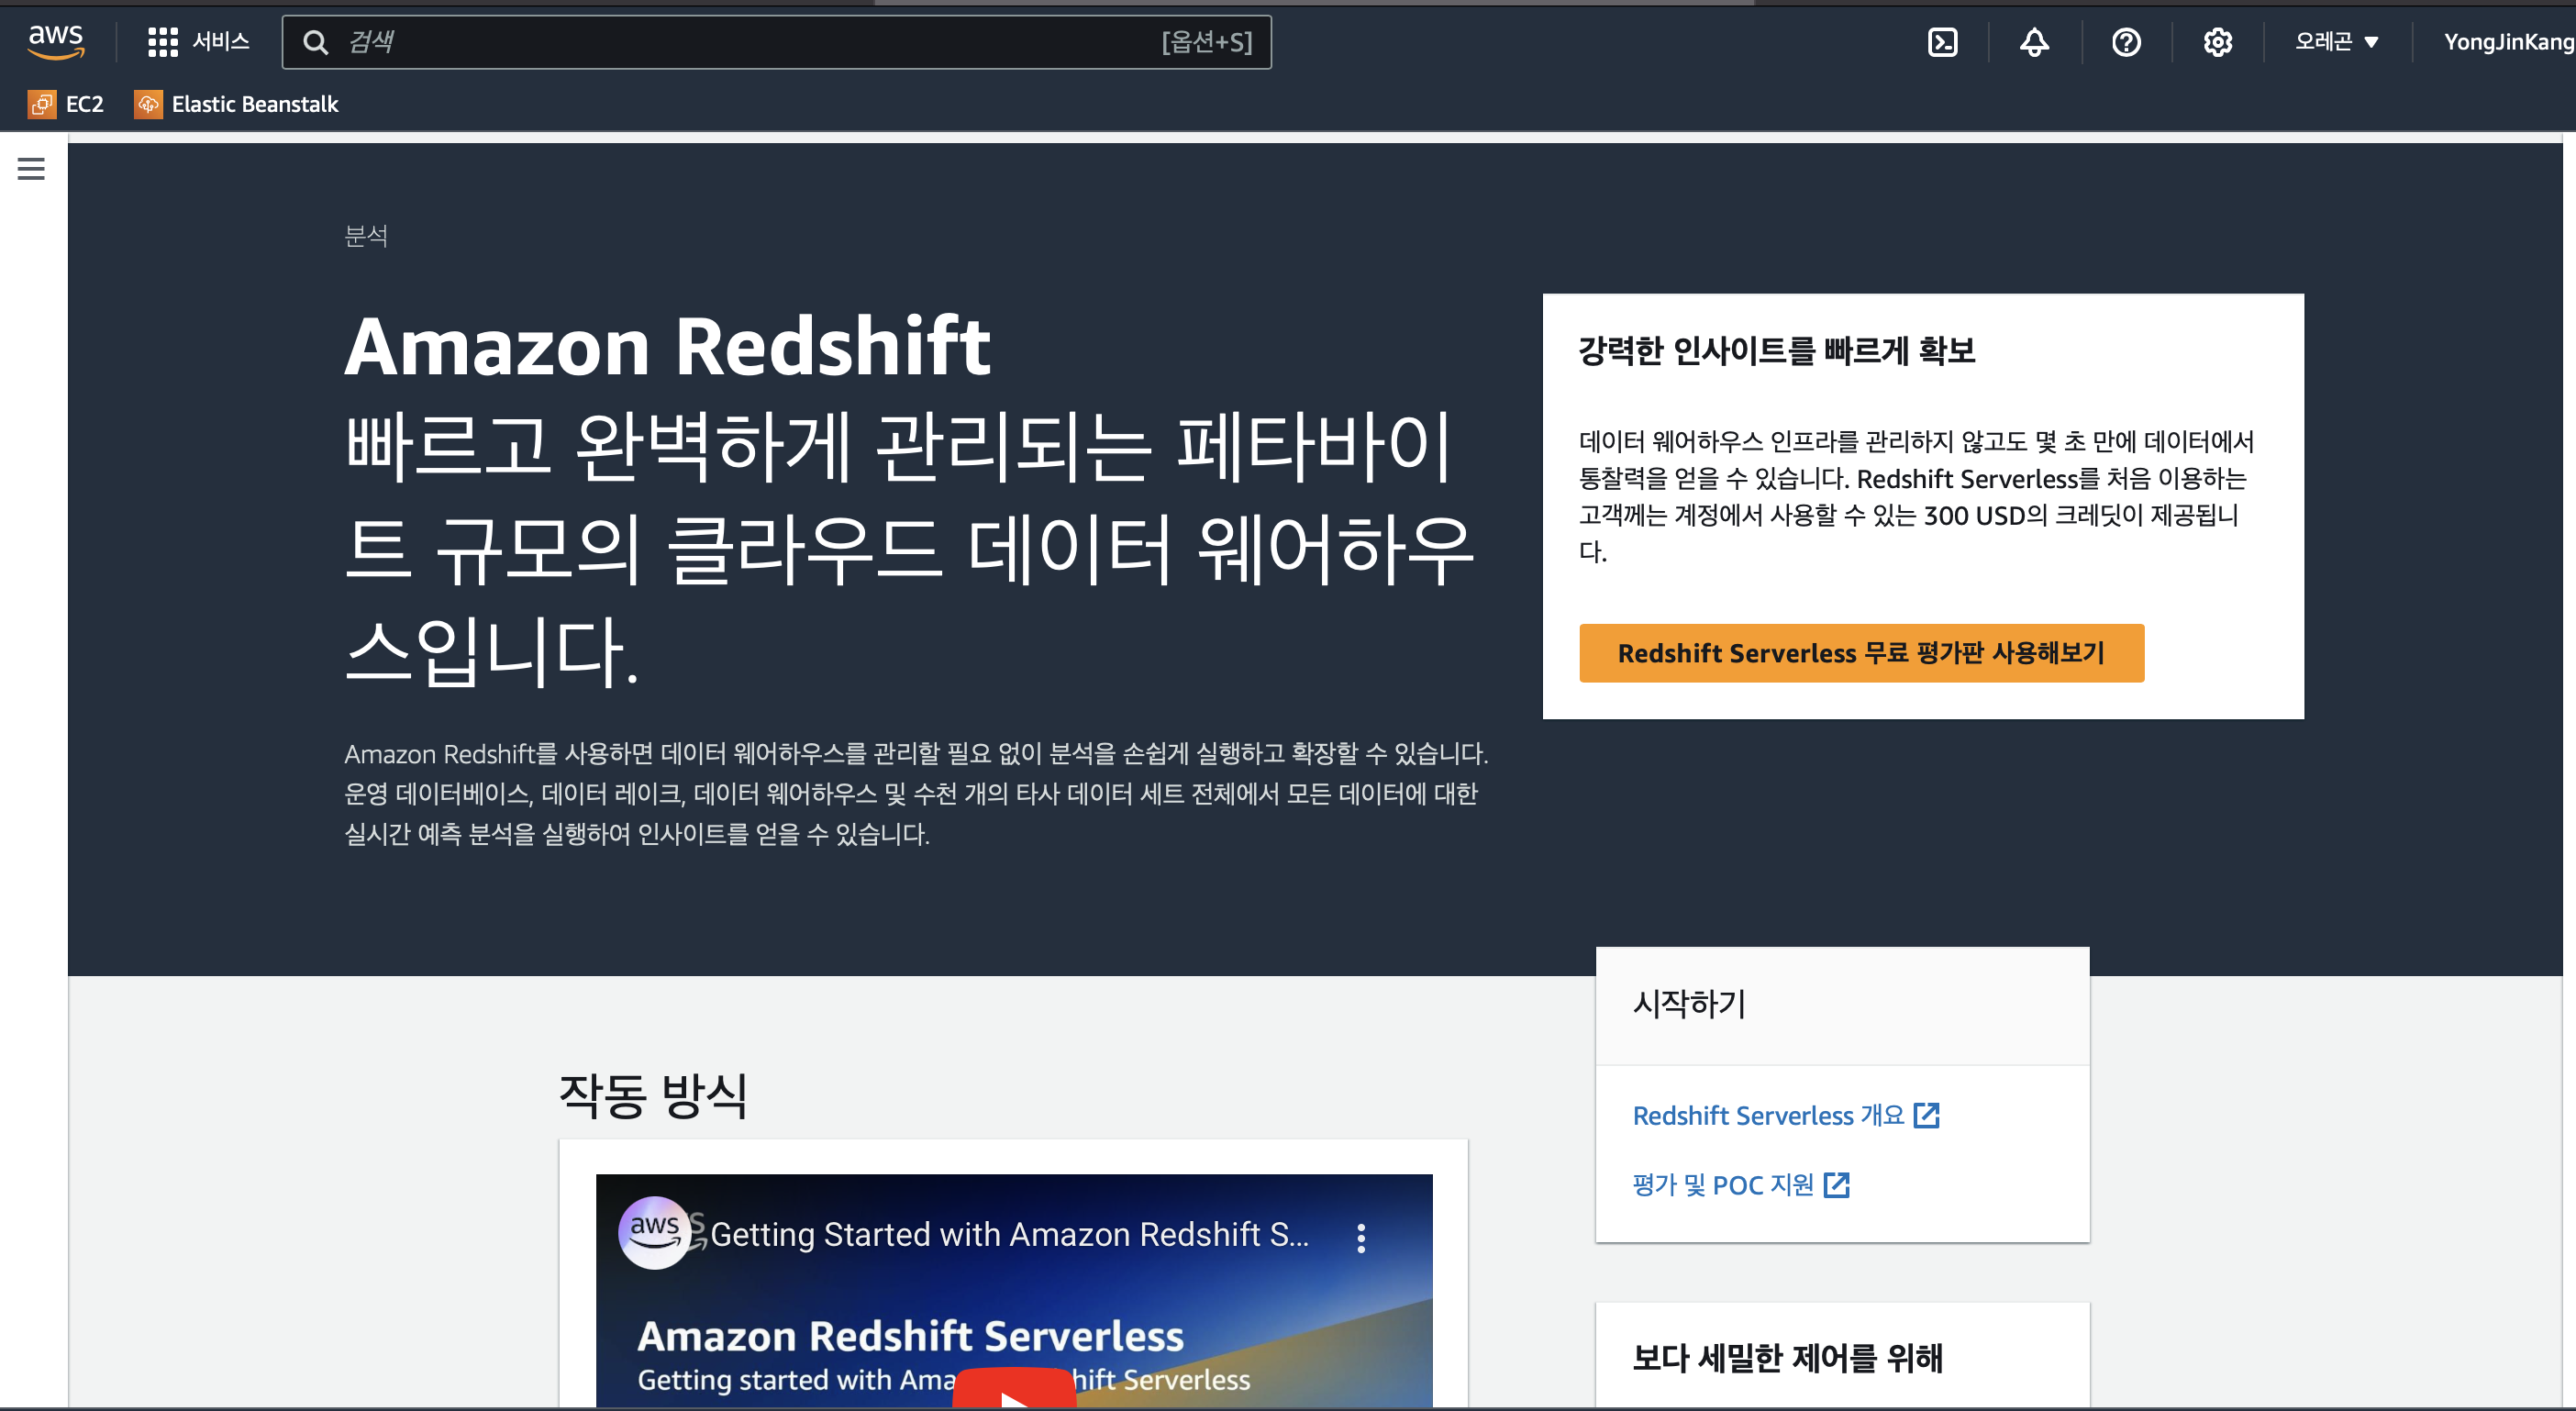Open the notifications bell icon
Viewport: 2576px width, 1411px height.
pyautogui.click(x=2034, y=42)
